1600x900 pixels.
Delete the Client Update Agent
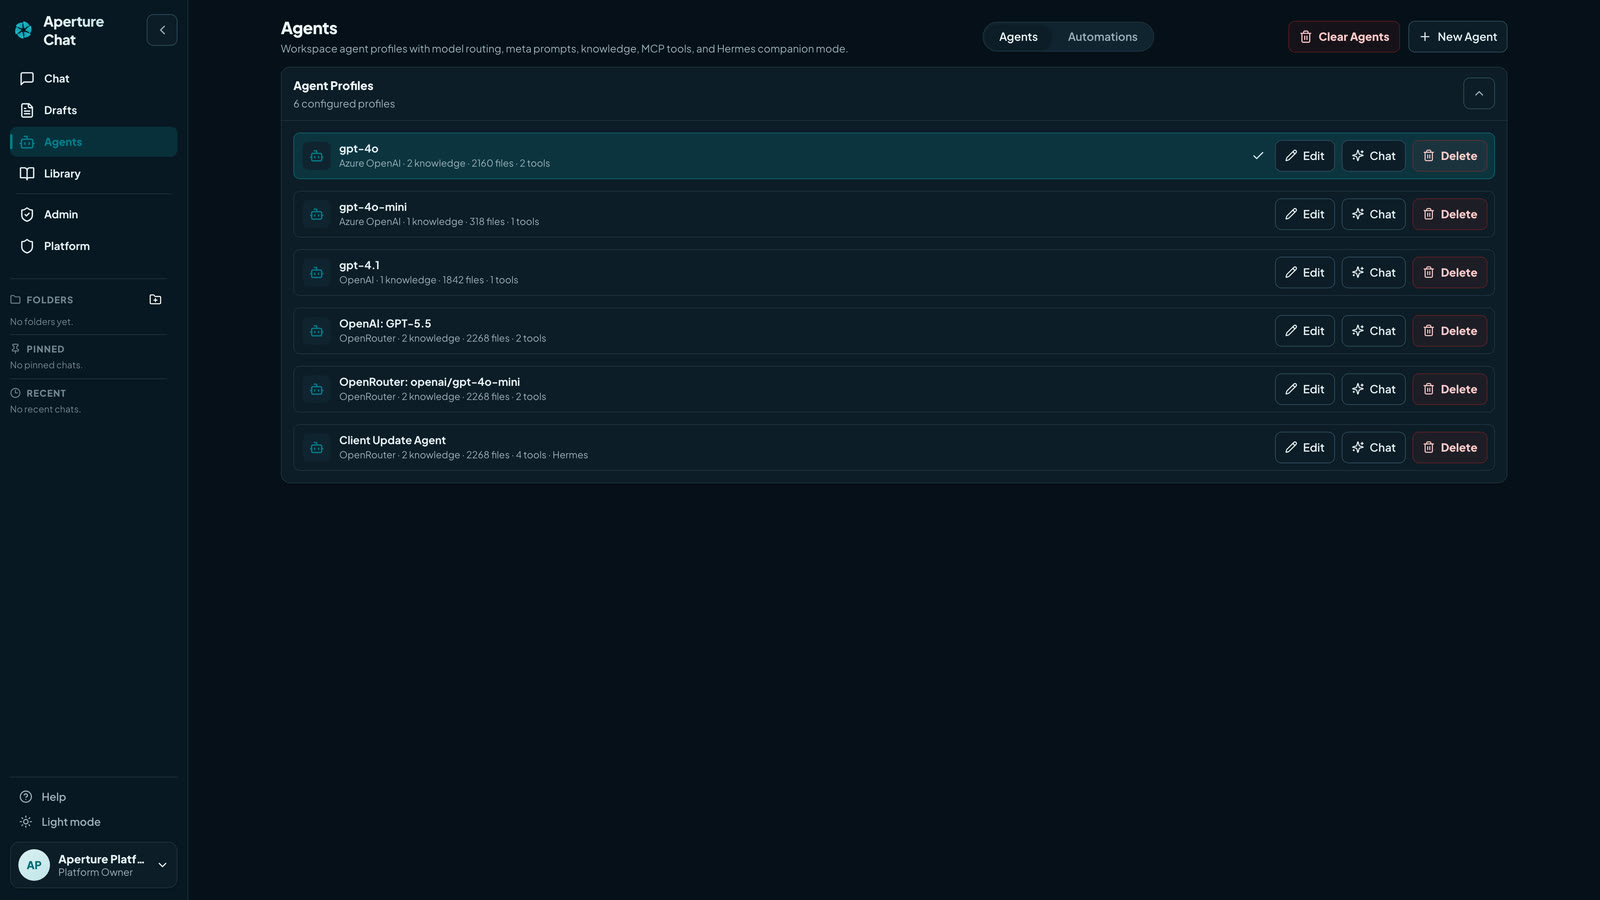click(x=1450, y=448)
